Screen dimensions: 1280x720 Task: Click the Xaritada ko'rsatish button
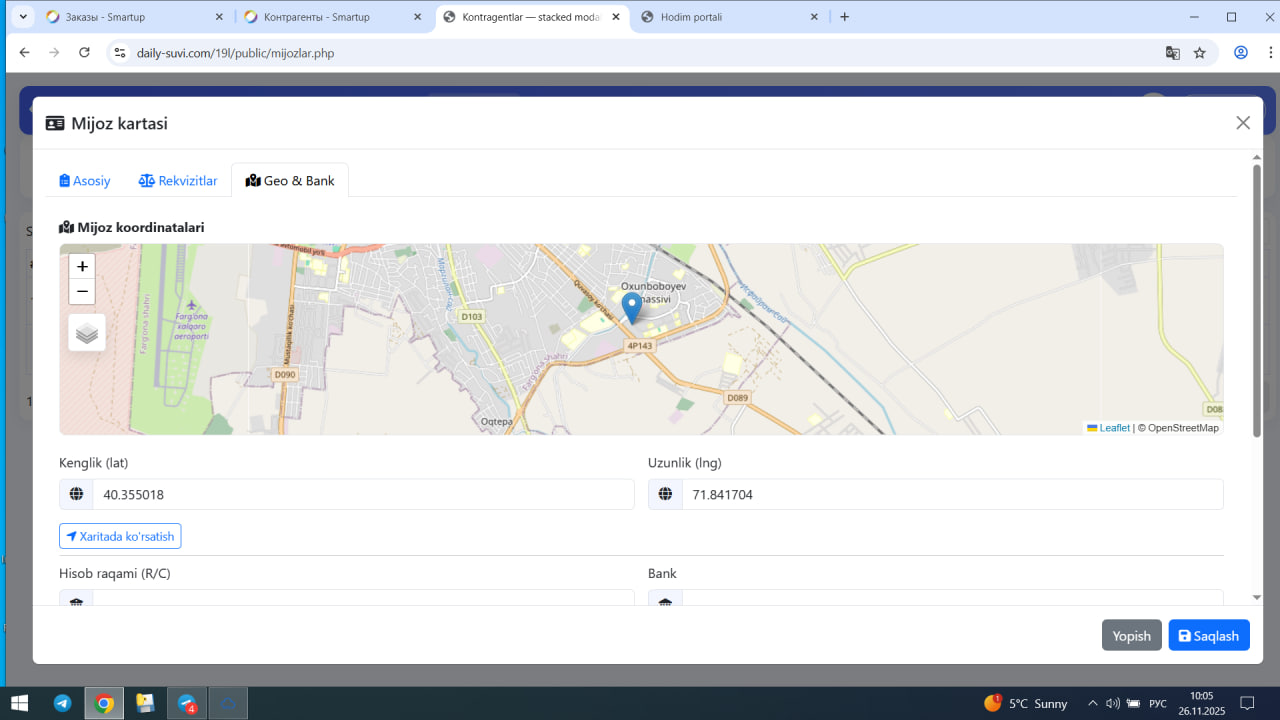(120, 536)
